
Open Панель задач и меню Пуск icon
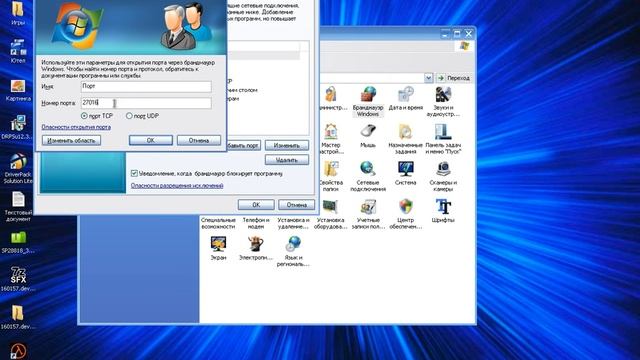(443, 139)
